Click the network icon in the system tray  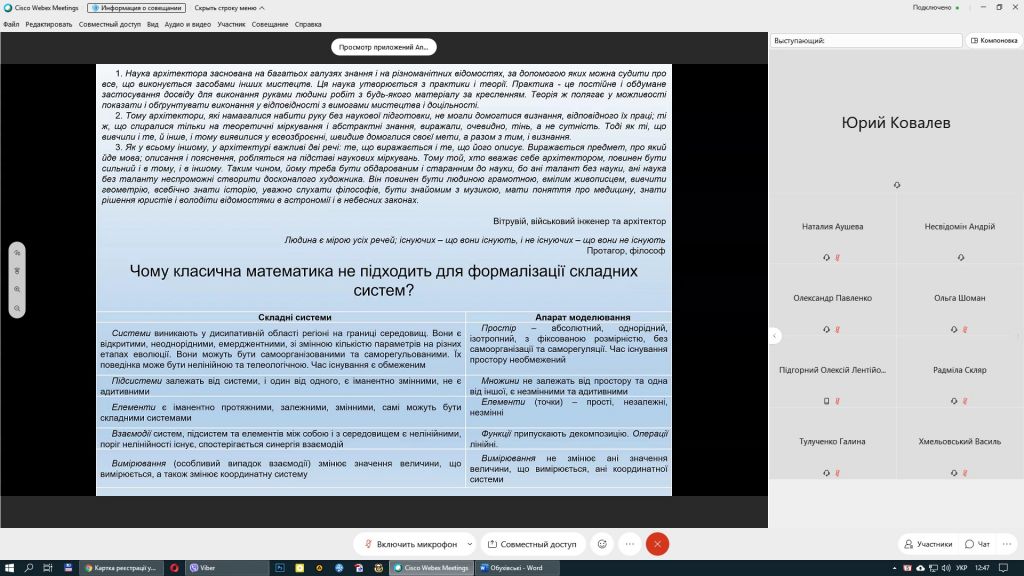(x=933, y=568)
